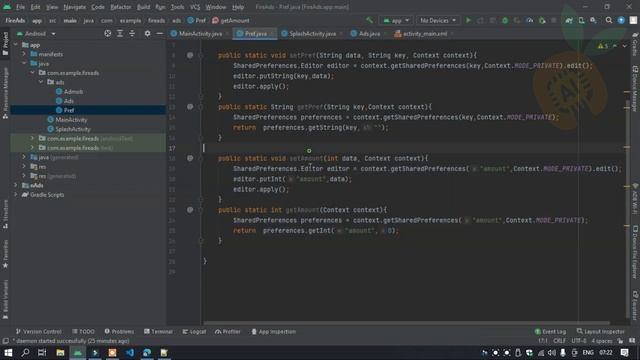Open the No Devices selector dropdown
640x360 pixels.
[x=438, y=20]
